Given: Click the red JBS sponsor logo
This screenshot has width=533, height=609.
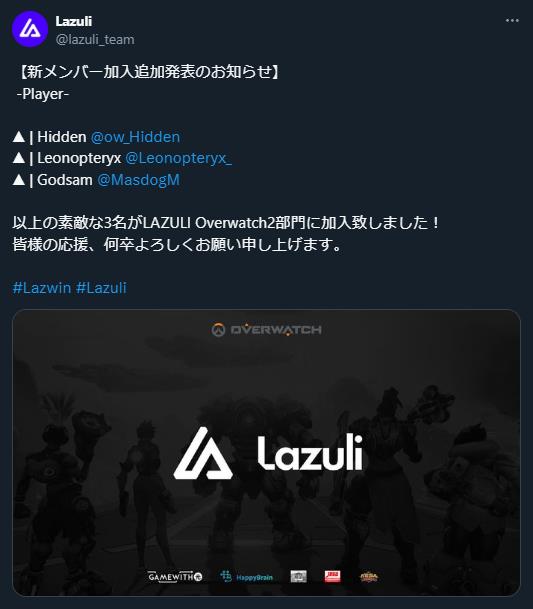Looking at the screenshot, I should point(332,576).
